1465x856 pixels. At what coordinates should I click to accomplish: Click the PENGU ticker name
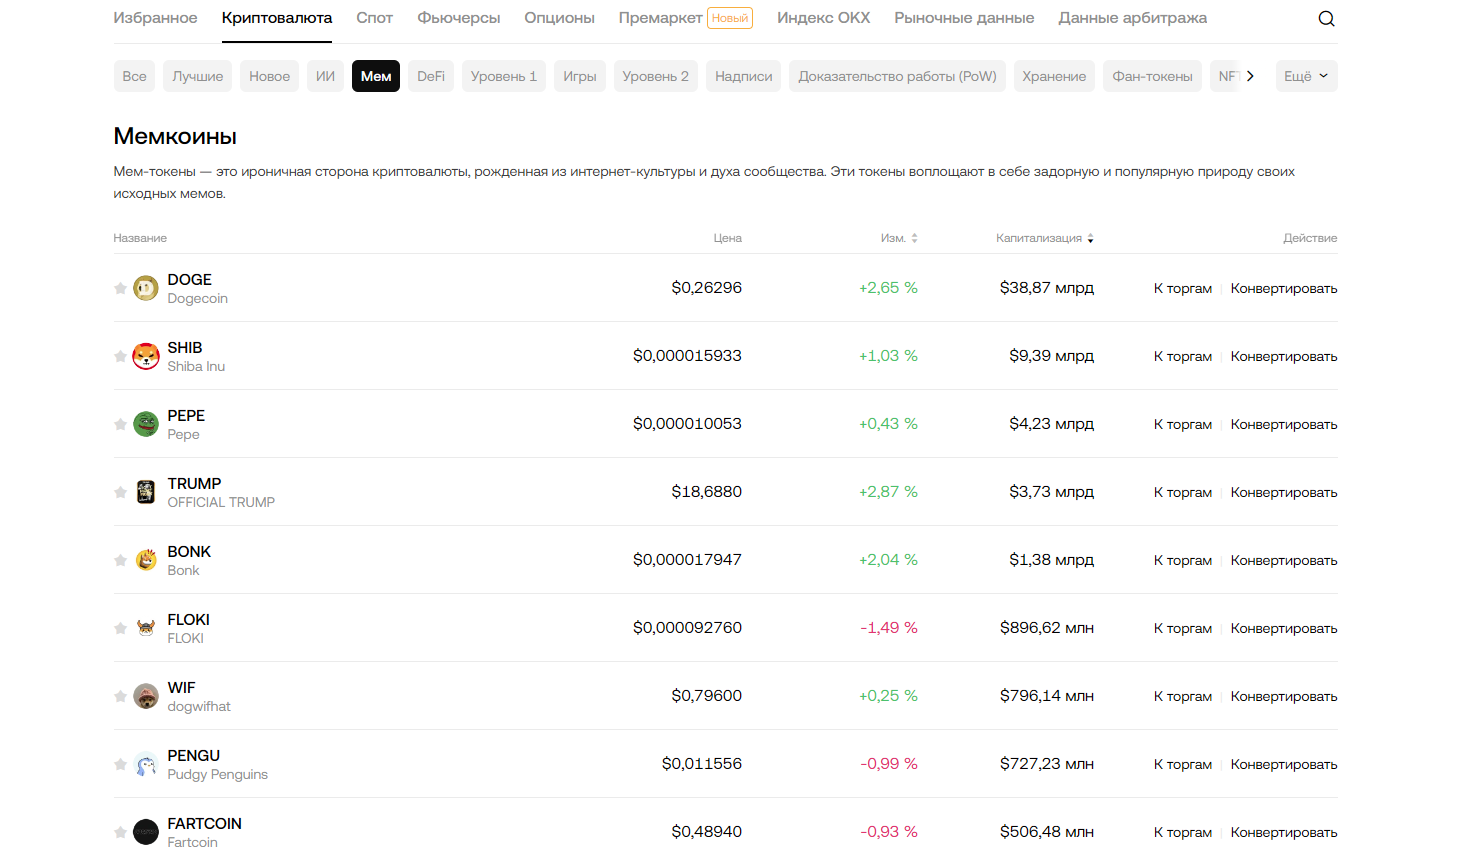194,756
